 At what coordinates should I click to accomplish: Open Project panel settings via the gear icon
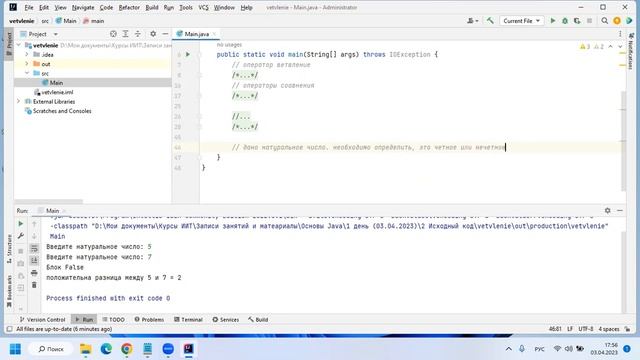click(x=153, y=34)
